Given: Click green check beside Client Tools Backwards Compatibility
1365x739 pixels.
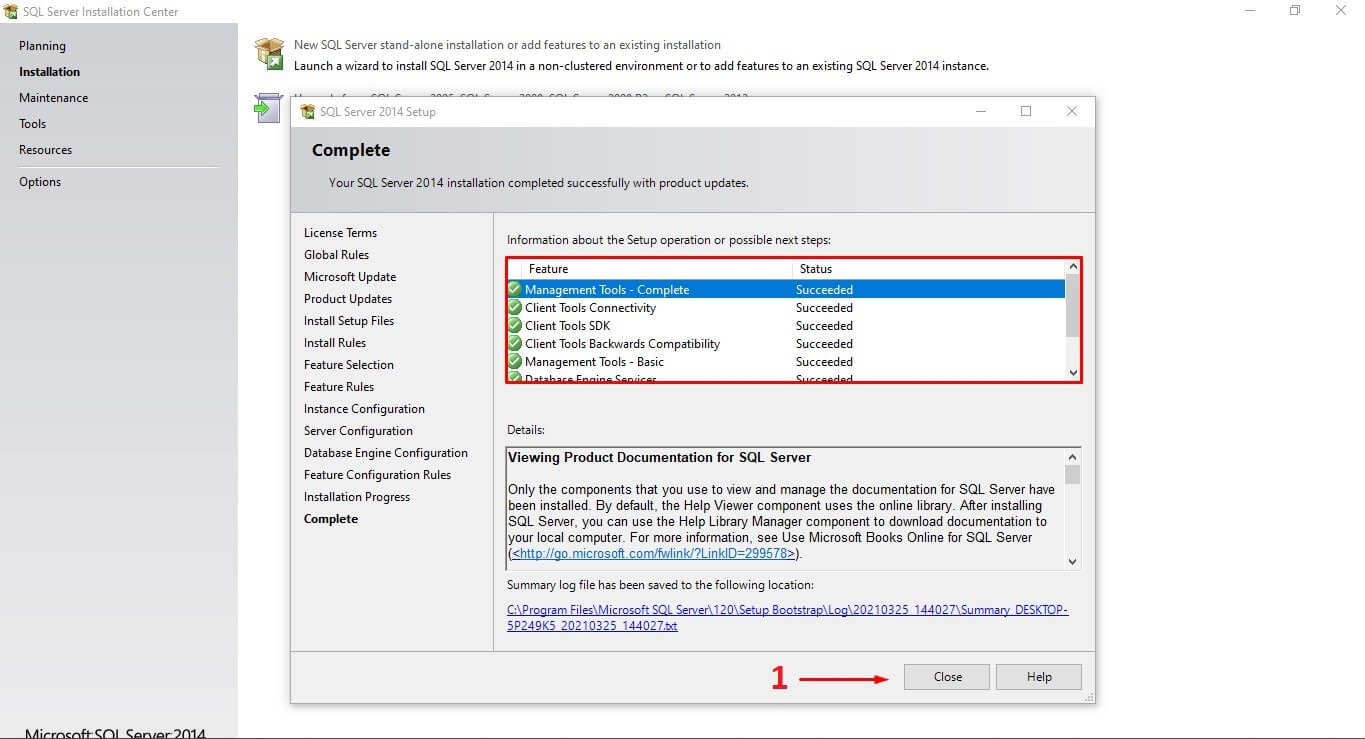Looking at the screenshot, I should coord(515,343).
